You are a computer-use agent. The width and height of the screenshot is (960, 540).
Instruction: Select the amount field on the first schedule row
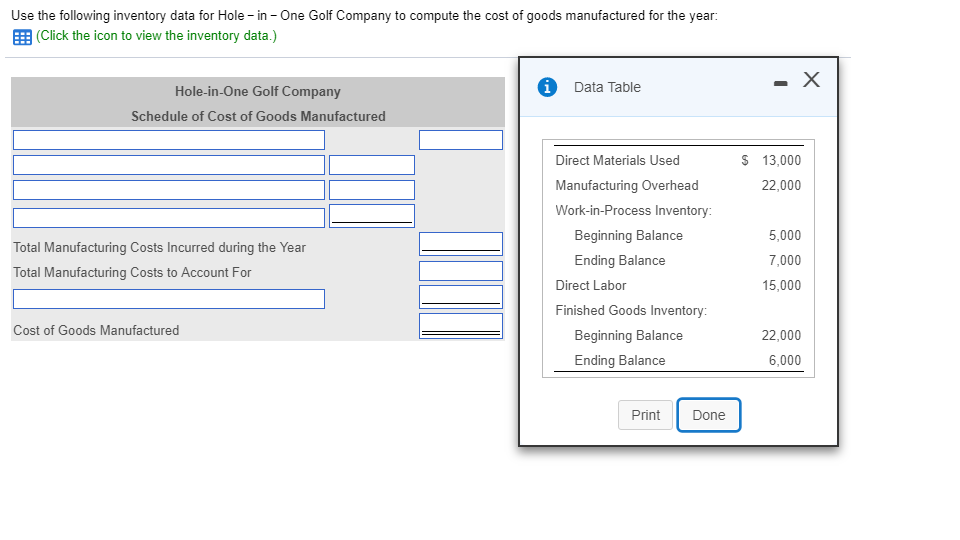pos(461,140)
